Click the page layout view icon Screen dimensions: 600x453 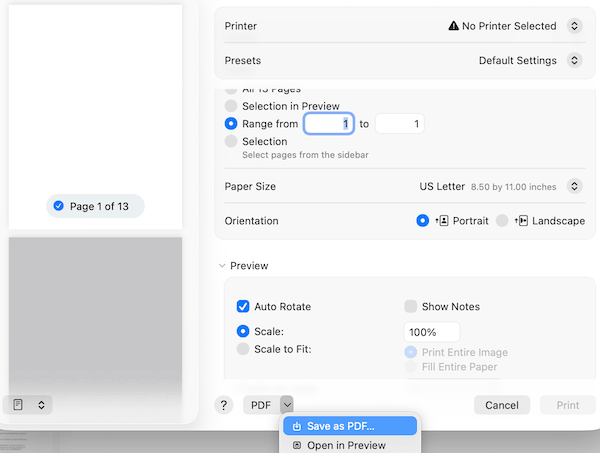tap(18, 404)
